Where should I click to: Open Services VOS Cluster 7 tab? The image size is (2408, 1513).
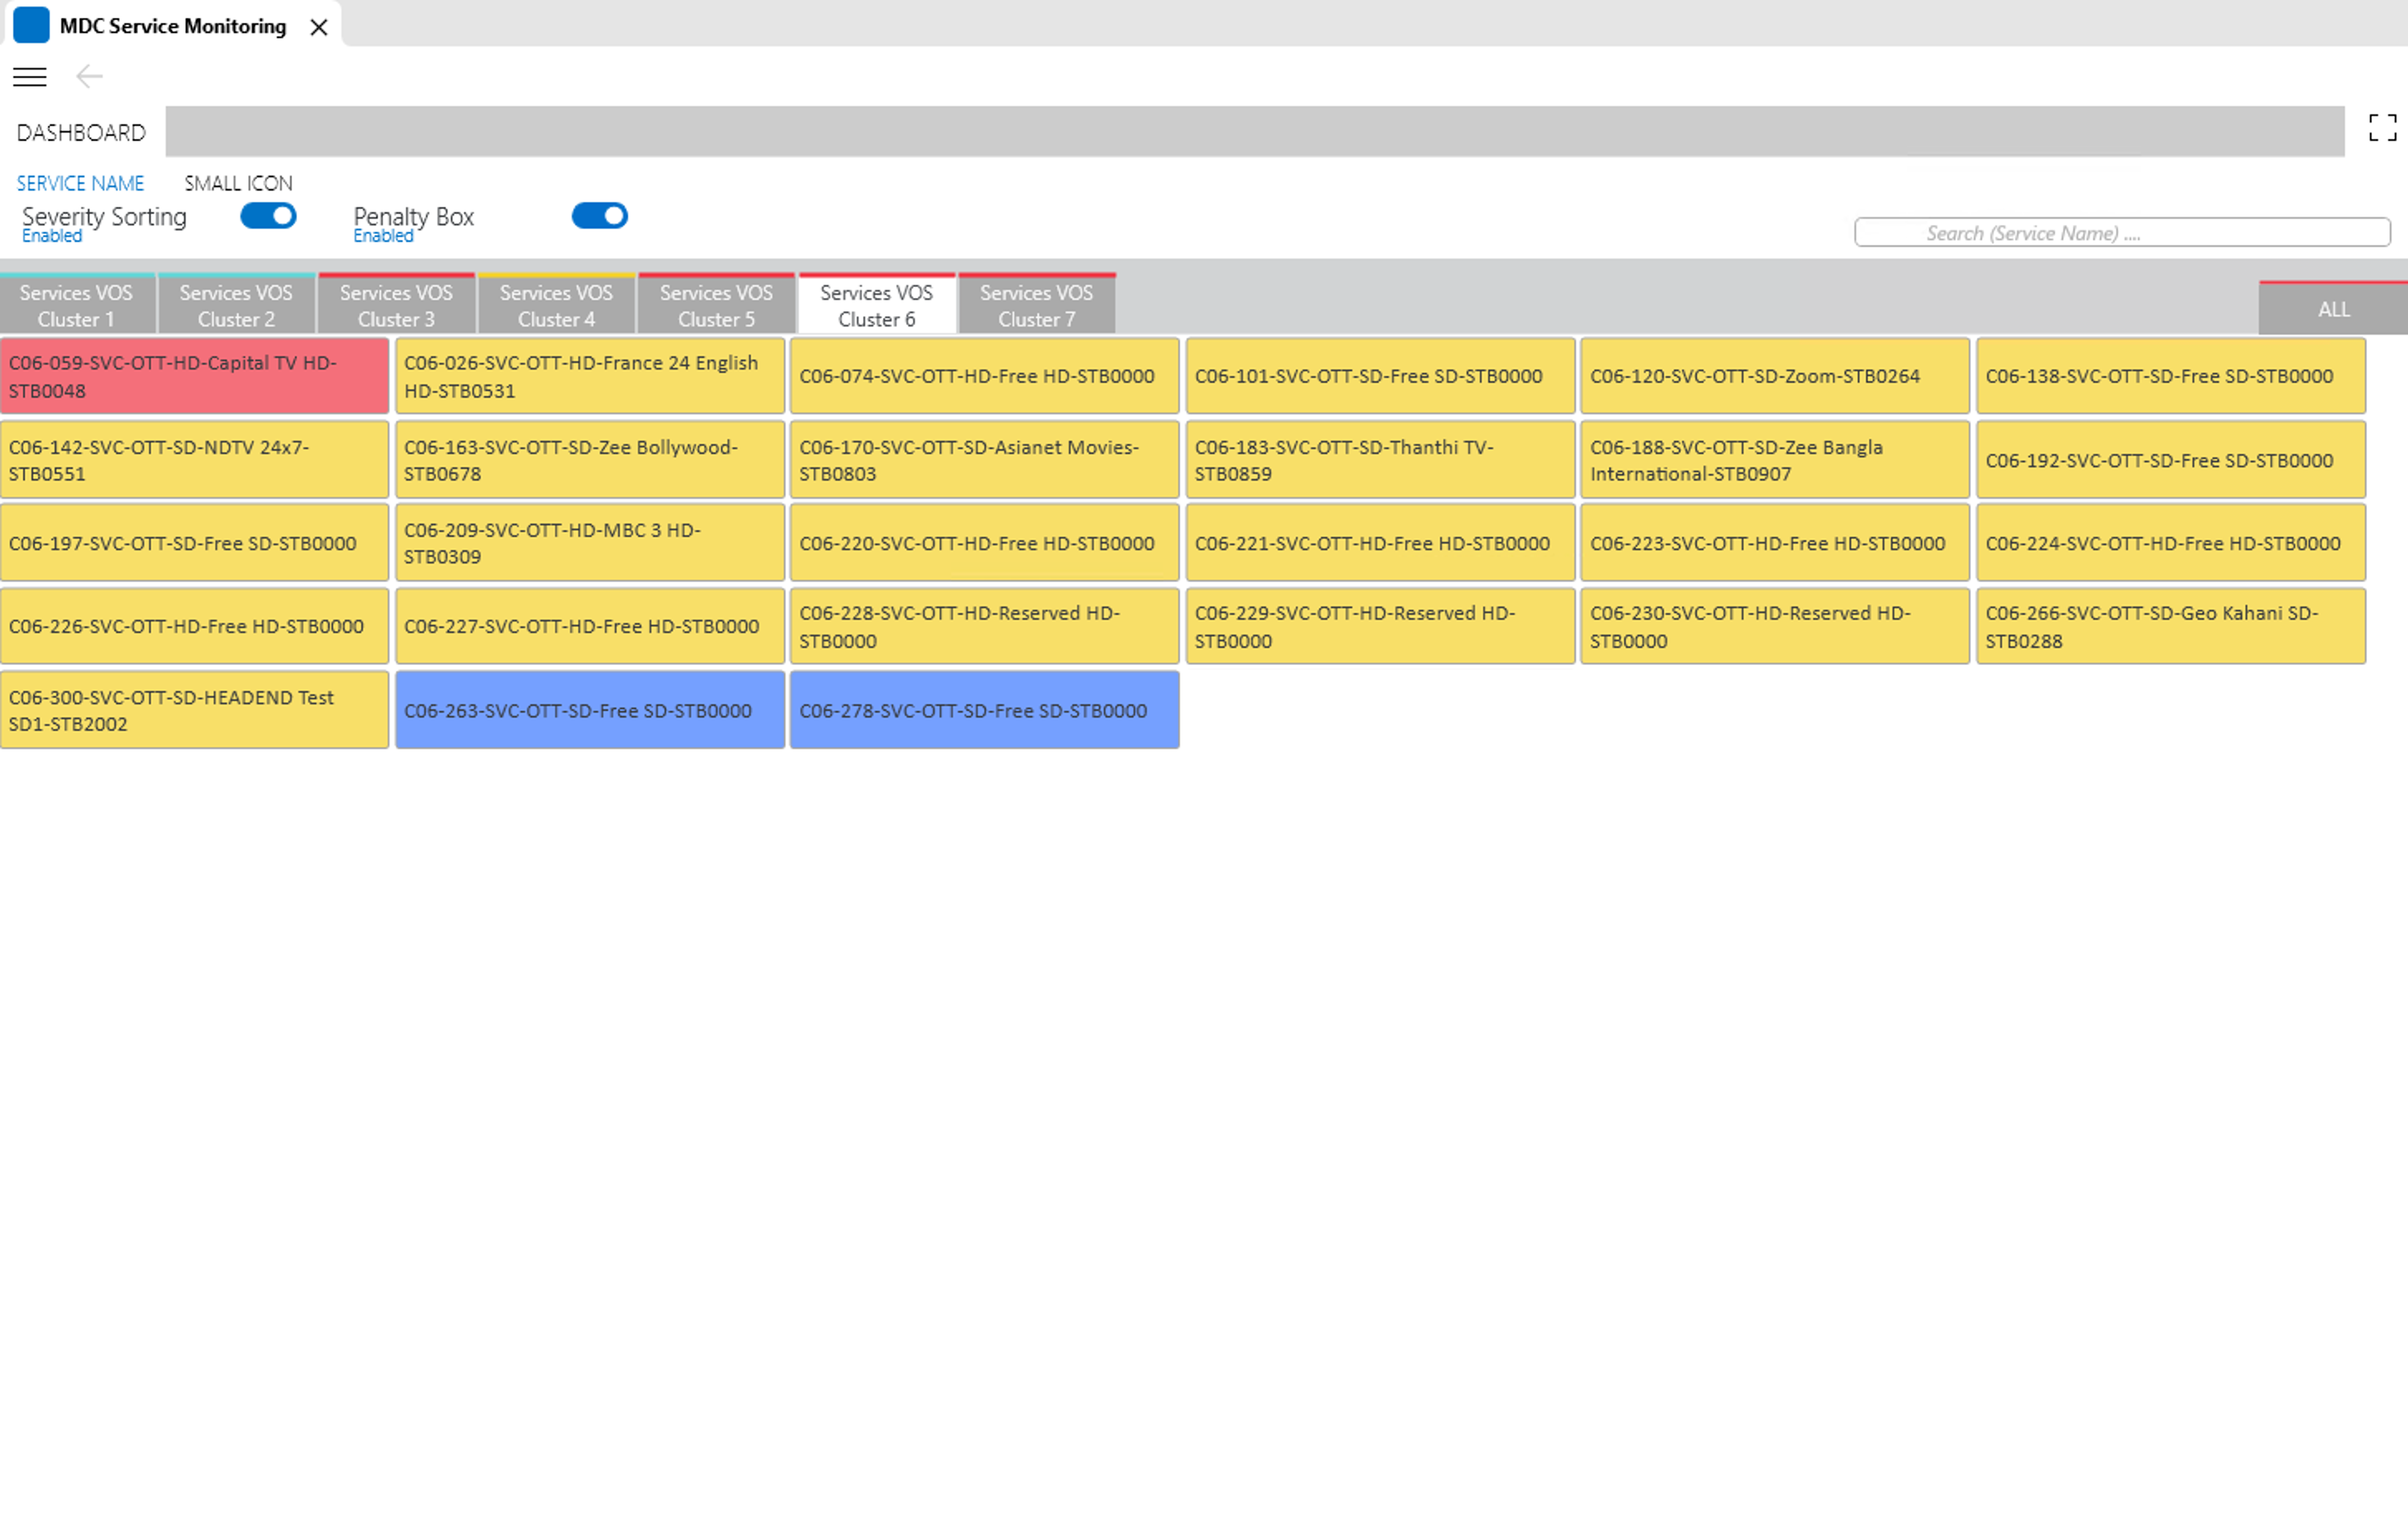coord(1037,304)
